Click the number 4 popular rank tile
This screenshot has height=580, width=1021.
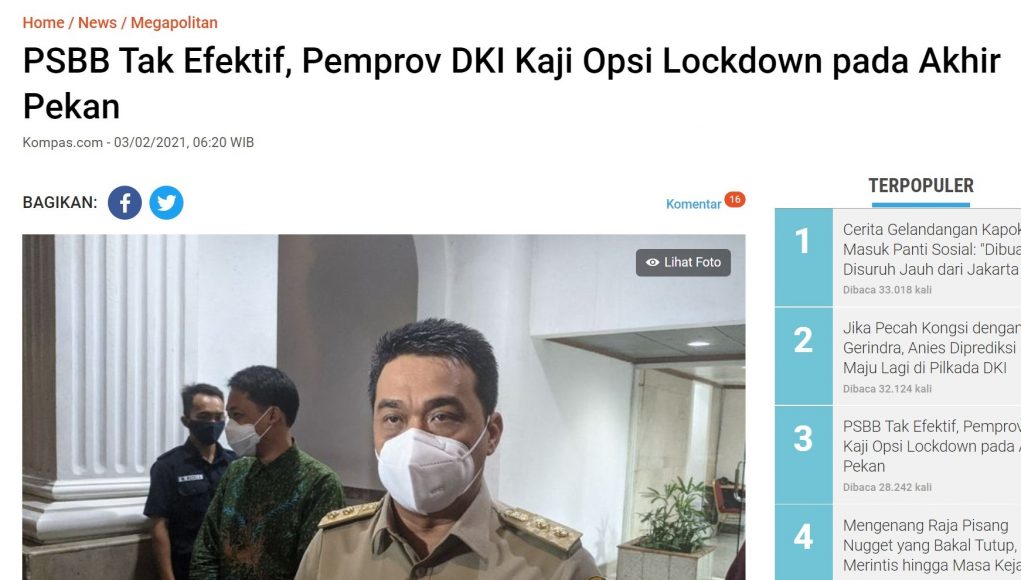coord(803,542)
